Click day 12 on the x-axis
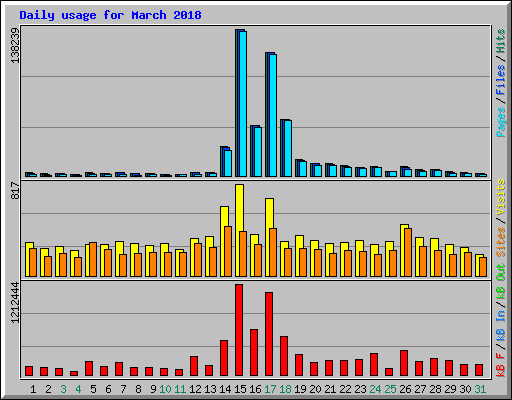The image size is (512, 400). (195, 389)
